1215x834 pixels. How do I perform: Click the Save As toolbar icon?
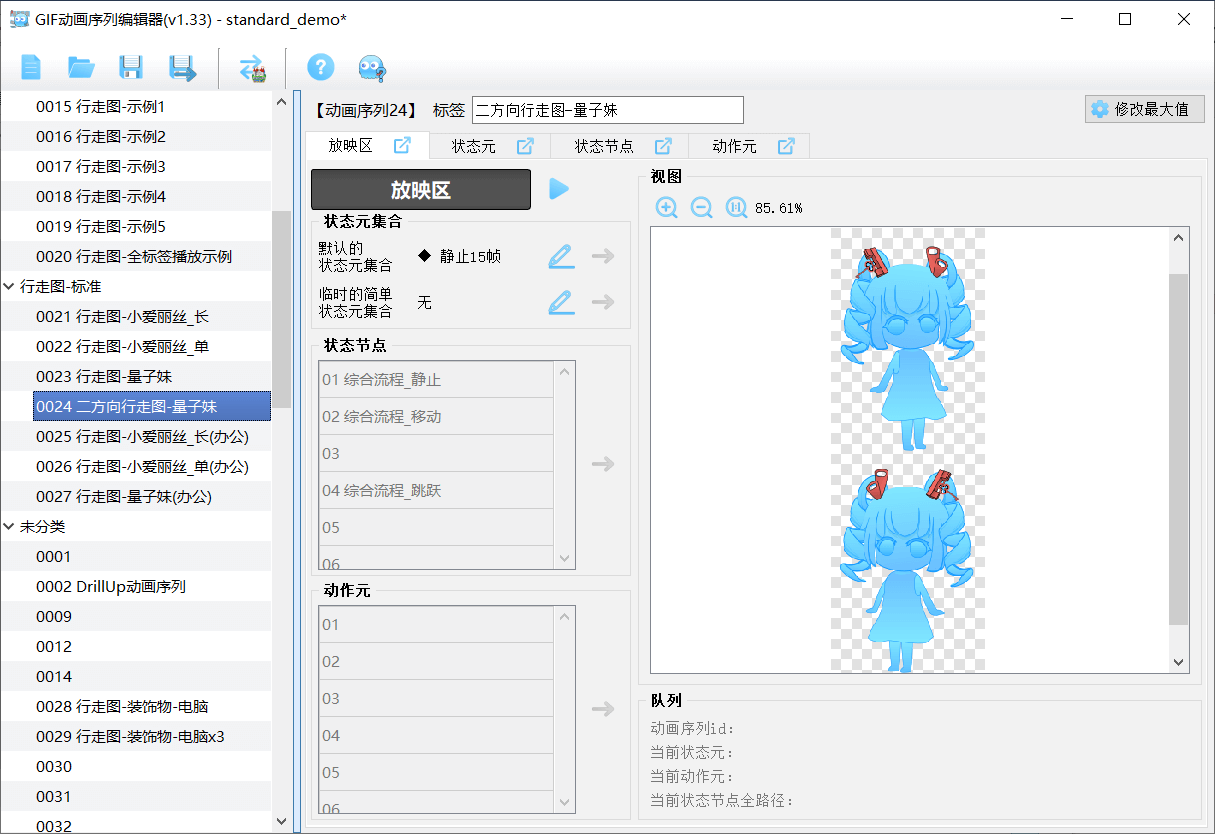coord(182,68)
